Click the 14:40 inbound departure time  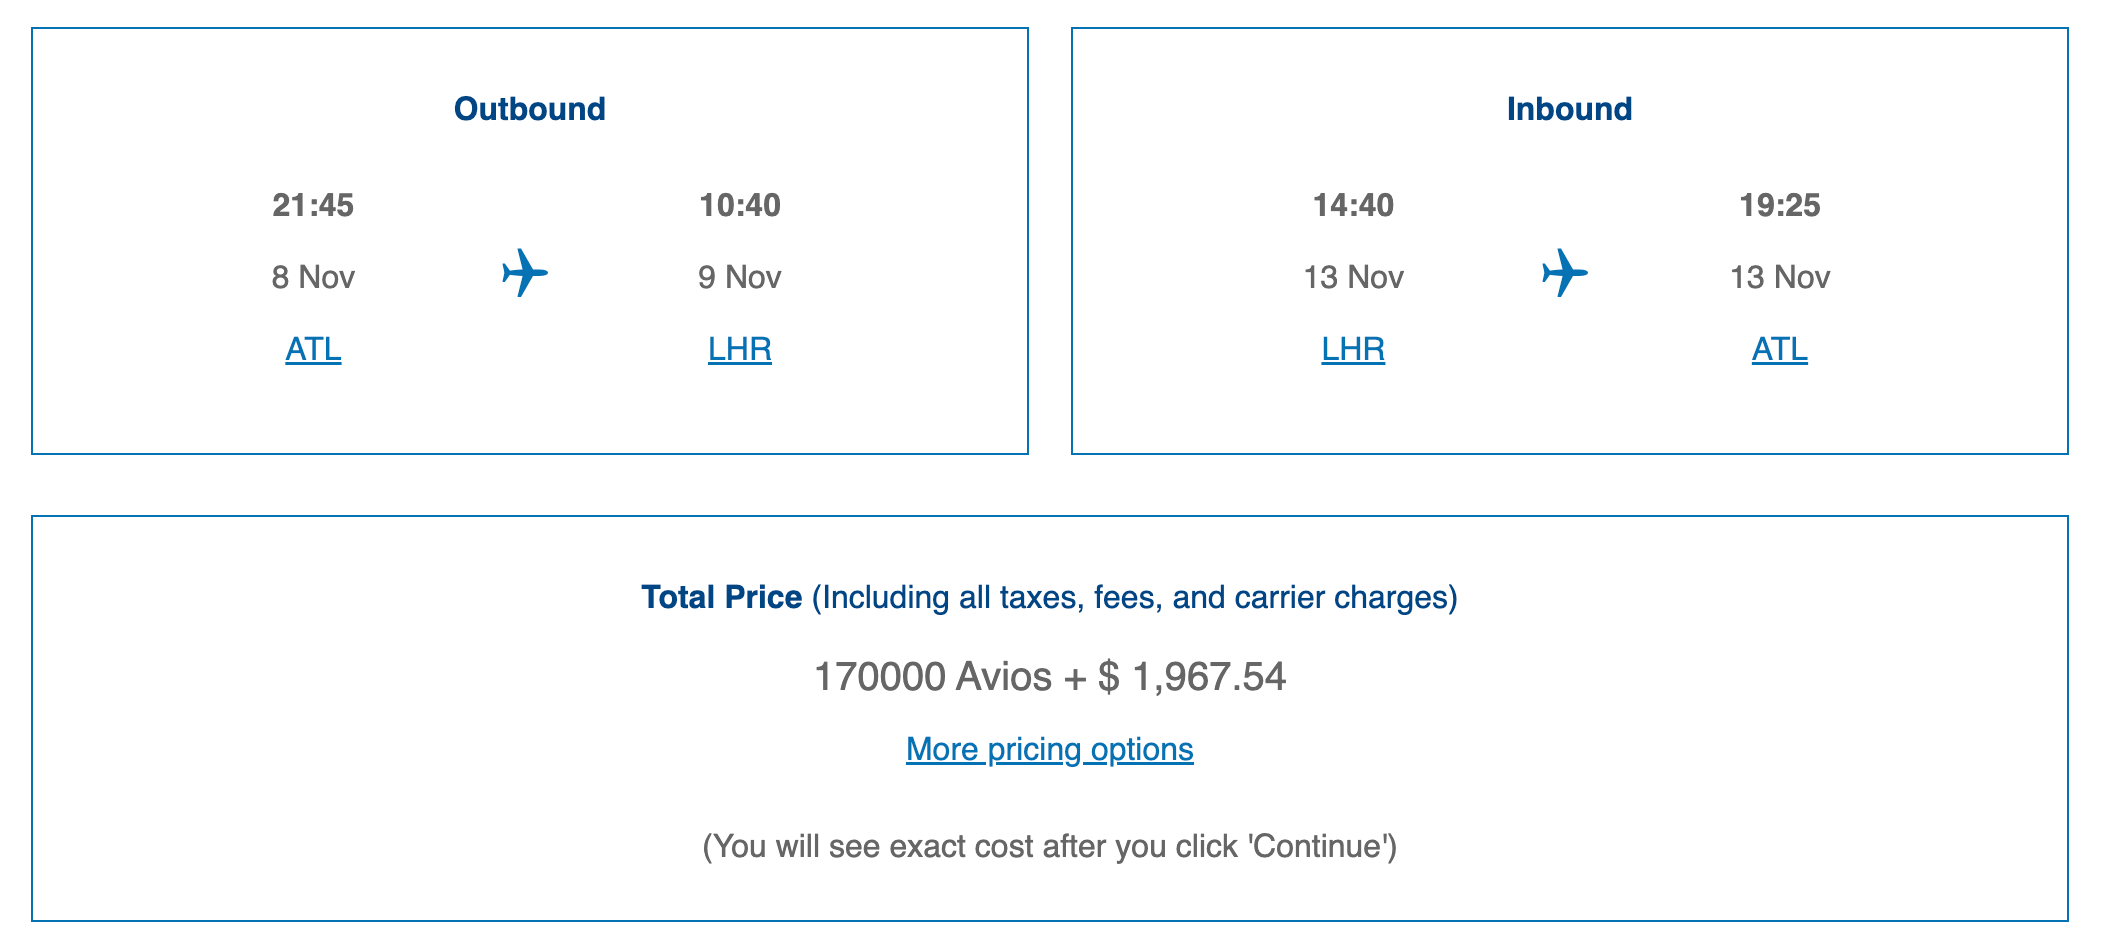pos(1353,205)
